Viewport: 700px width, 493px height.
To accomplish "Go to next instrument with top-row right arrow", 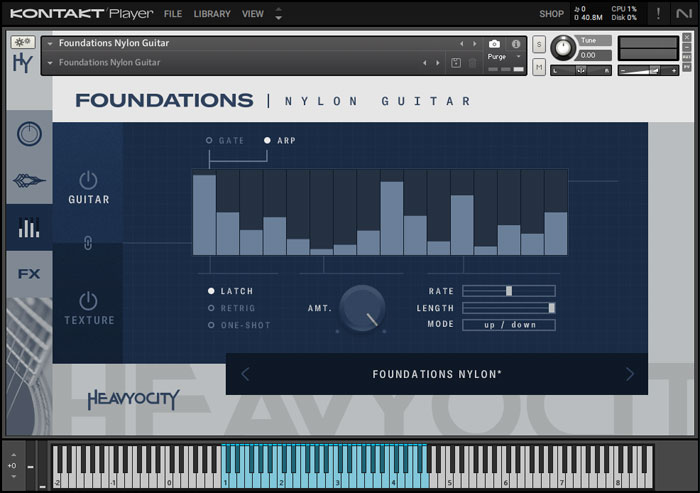I will point(475,44).
